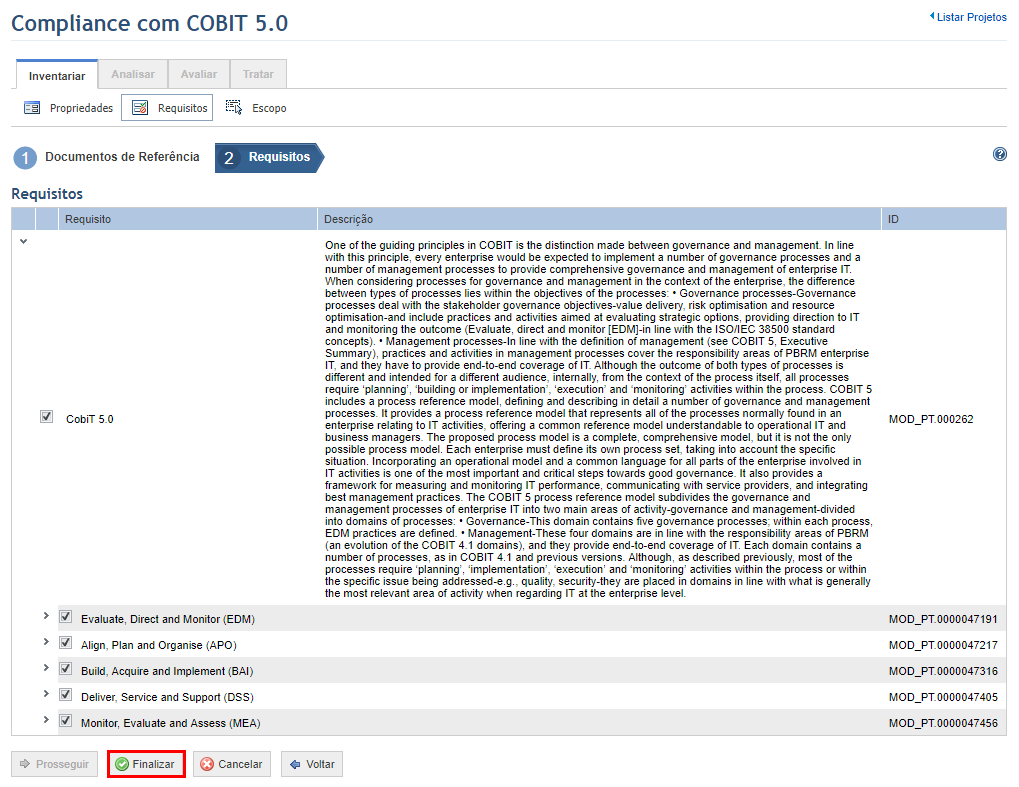The image size is (1019, 787).
Task: Select the Requisitos wizard step
Action: point(269,157)
